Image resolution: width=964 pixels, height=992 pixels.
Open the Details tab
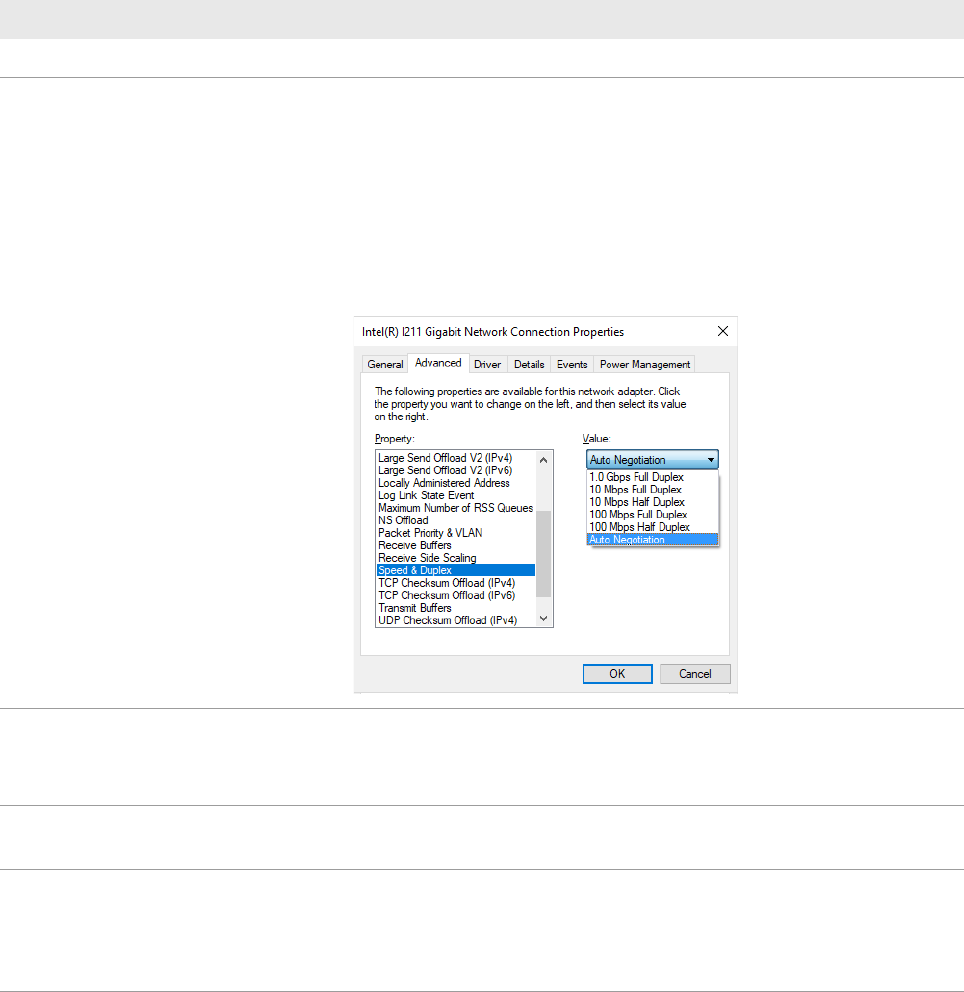[529, 364]
